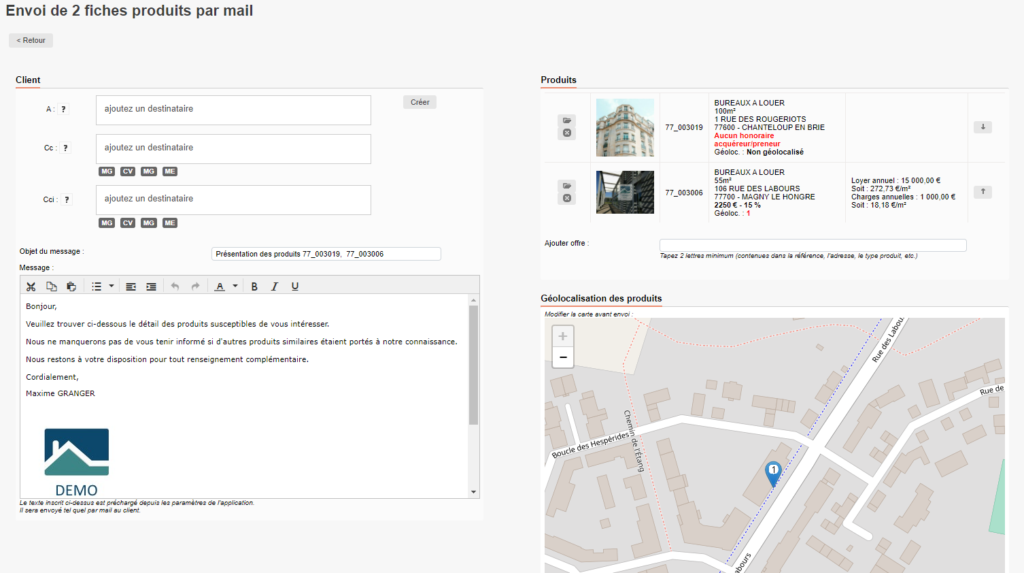
Task: Zoom in on the map with plus button
Action: [563, 337]
